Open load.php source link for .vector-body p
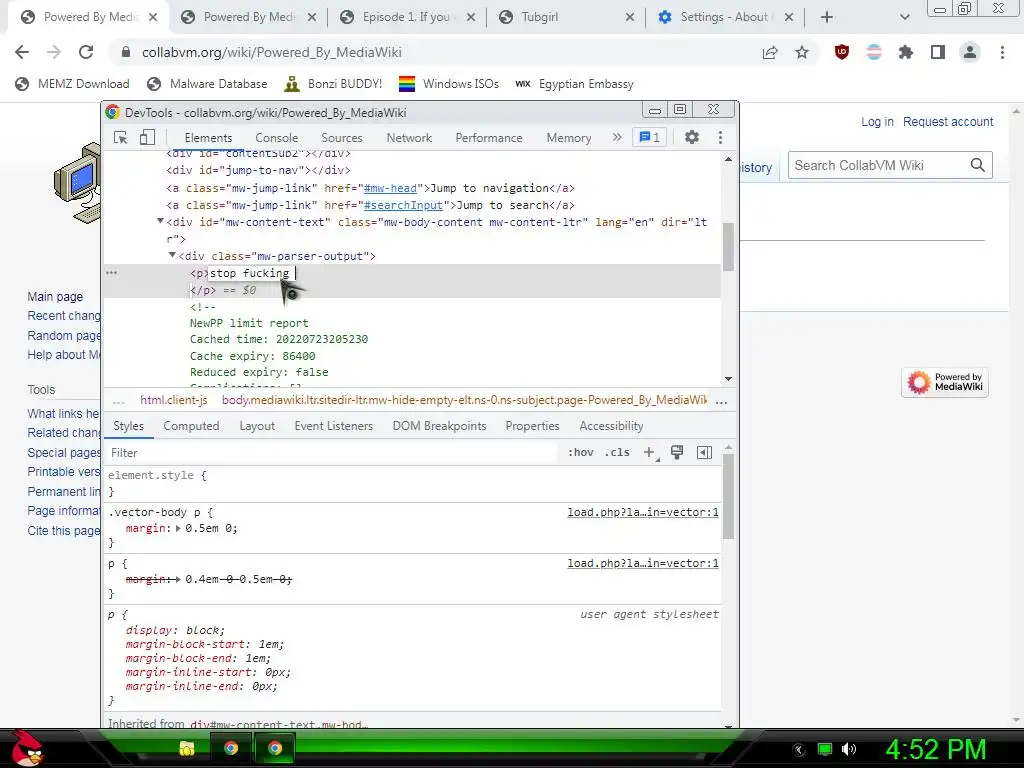1024x768 pixels. [x=643, y=512]
